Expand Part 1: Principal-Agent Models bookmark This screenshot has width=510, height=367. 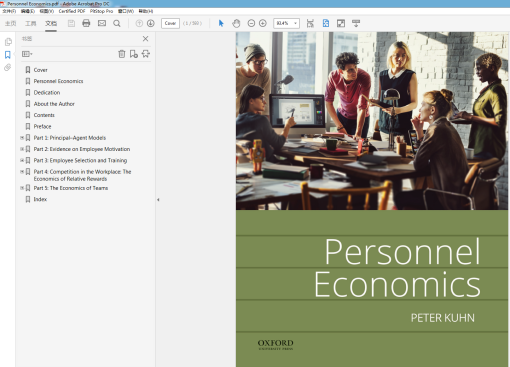(22, 138)
